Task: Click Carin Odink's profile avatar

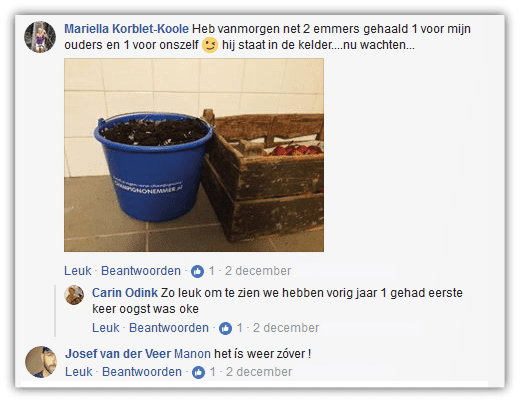Action: [74, 295]
